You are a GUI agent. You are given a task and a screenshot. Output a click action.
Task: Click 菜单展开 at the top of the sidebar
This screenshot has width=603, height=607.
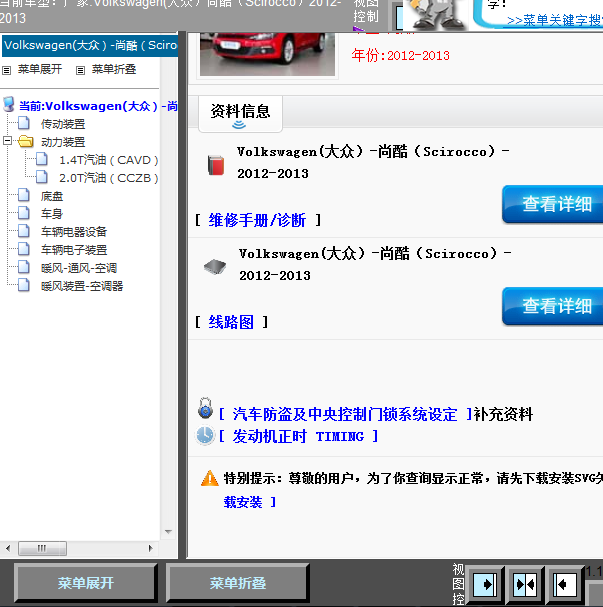[x=40, y=69]
